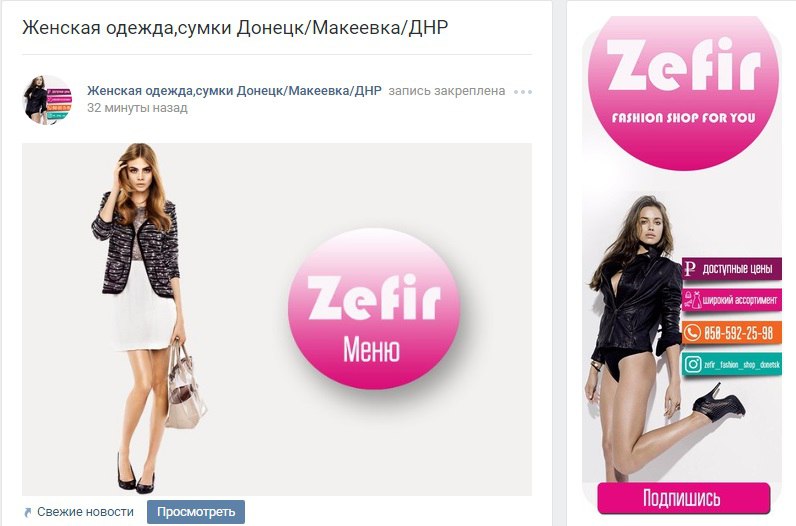Click the community avatar thumbnail
The image size is (796, 526).
pyautogui.click(x=48, y=100)
